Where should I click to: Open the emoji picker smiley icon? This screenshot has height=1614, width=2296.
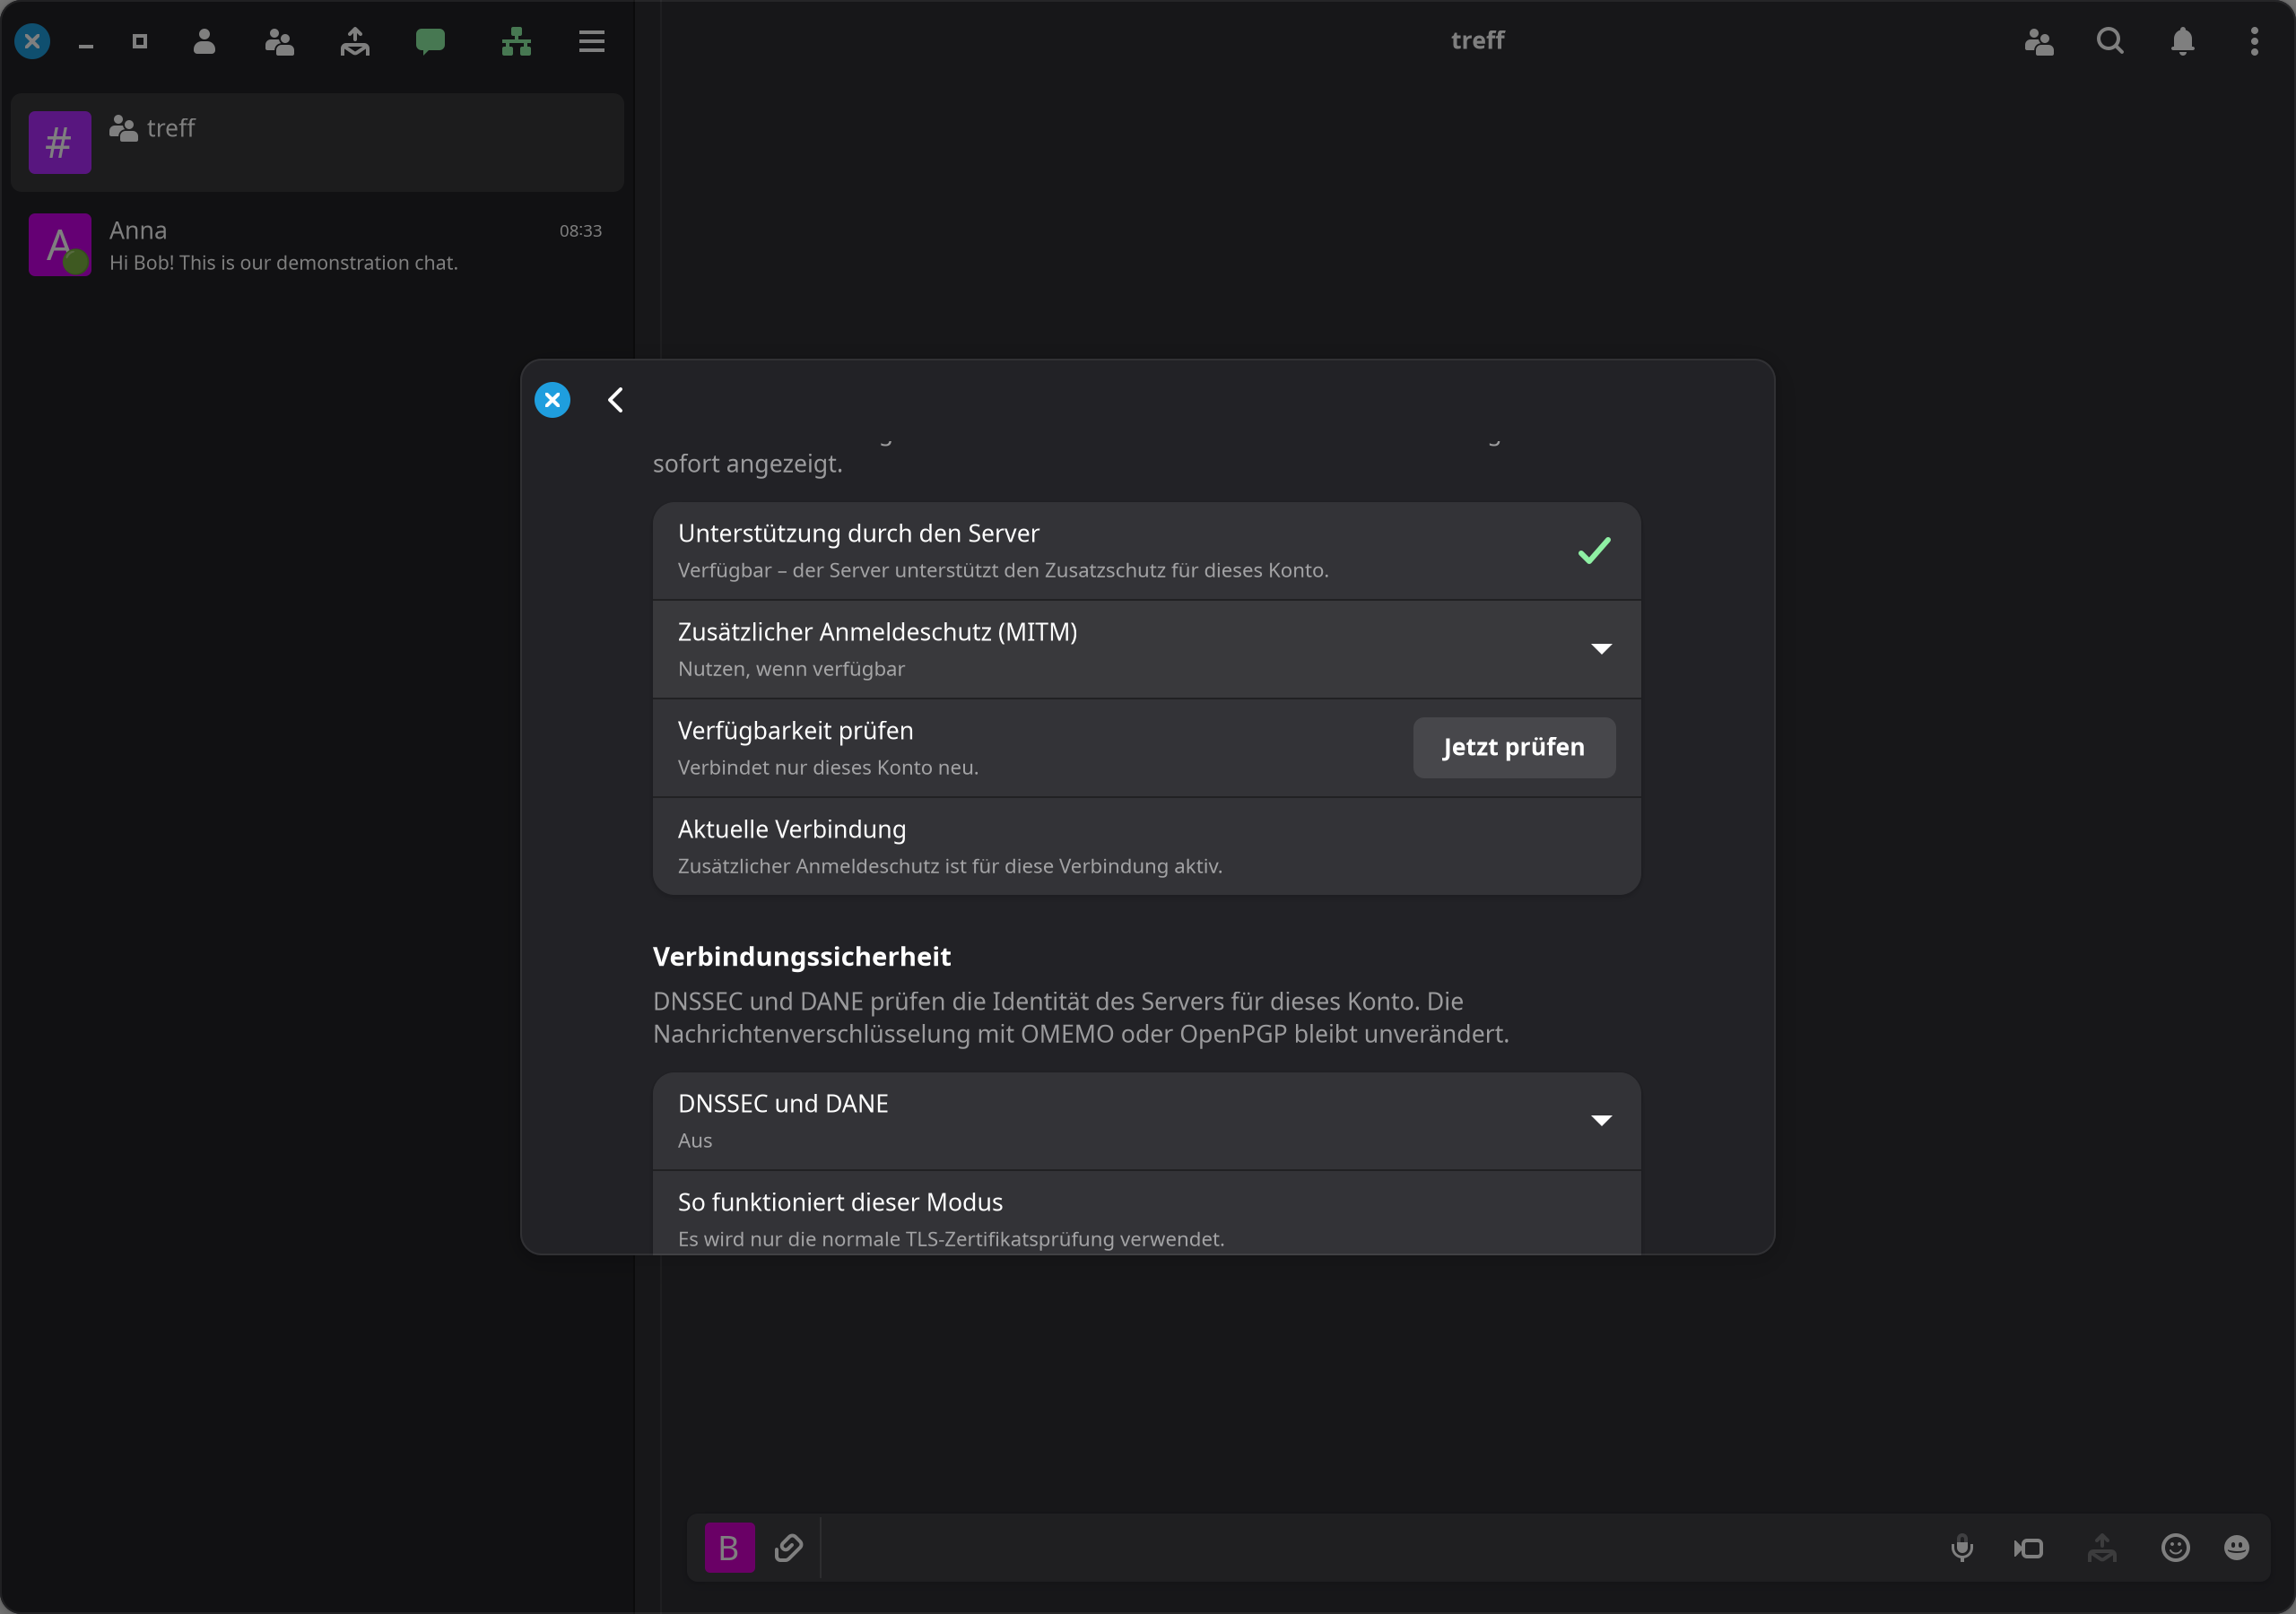2175,1548
